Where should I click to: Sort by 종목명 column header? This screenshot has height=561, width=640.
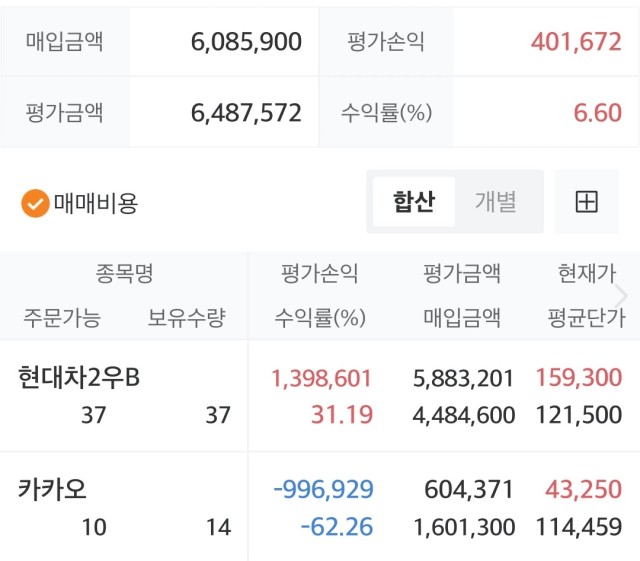(x=124, y=273)
